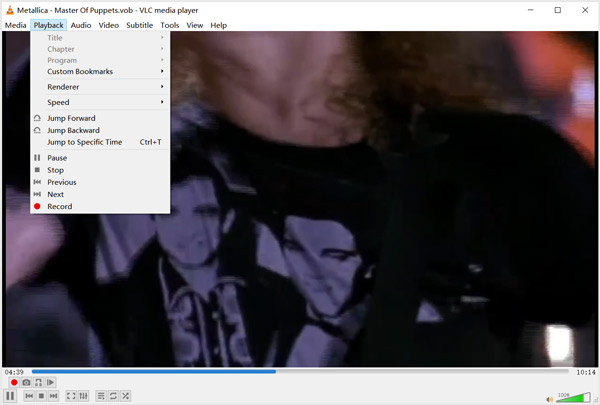Mute audio using the speaker icon
Screen dimensions: 600x405
(549, 399)
